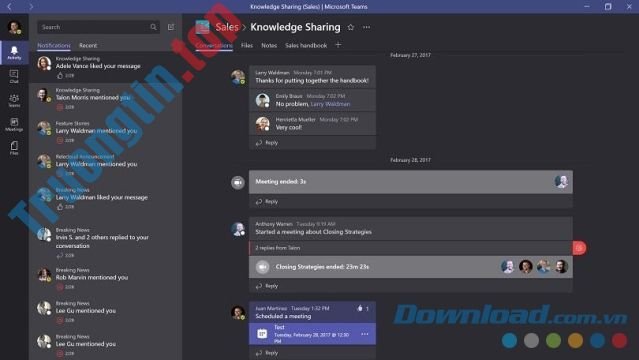Click the red mention badge icon
Screen dimensions: 639x360
580,248
